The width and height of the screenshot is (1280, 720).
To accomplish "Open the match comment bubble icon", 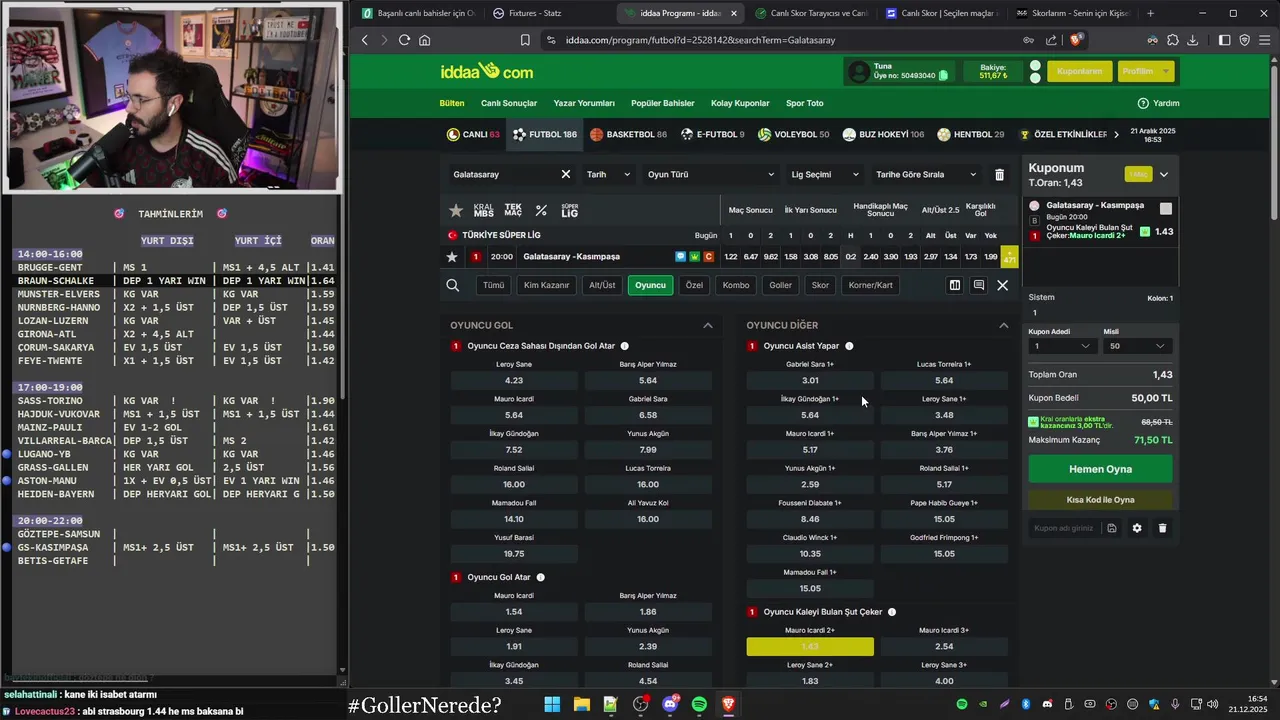I will point(978,285).
